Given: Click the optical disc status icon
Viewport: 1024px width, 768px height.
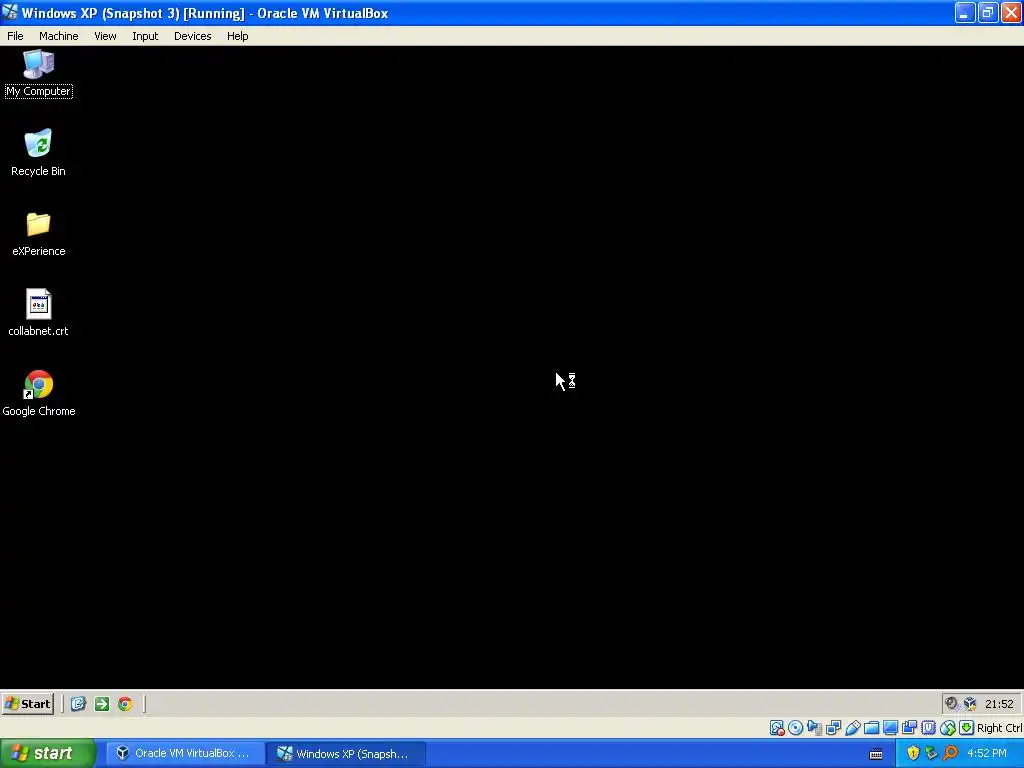Looking at the screenshot, I should [x=795, y=728].
